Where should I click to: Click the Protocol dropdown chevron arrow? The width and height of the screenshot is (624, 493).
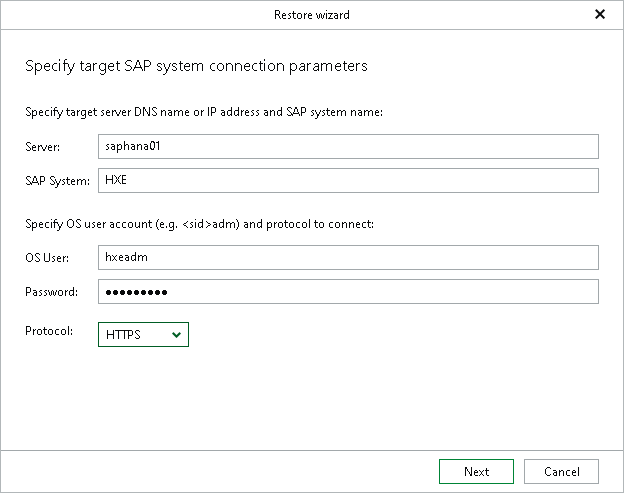[177, 335]
